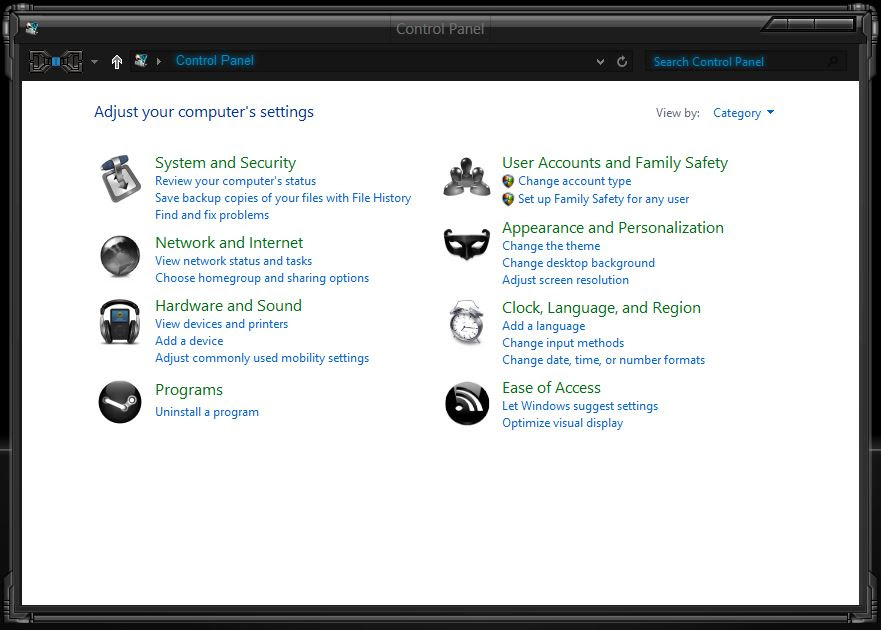This screenshot has height=630, width=881.
Task: Open Choose homegroup and sharing options
Action: pyautogui.click(x=262, y=278)
